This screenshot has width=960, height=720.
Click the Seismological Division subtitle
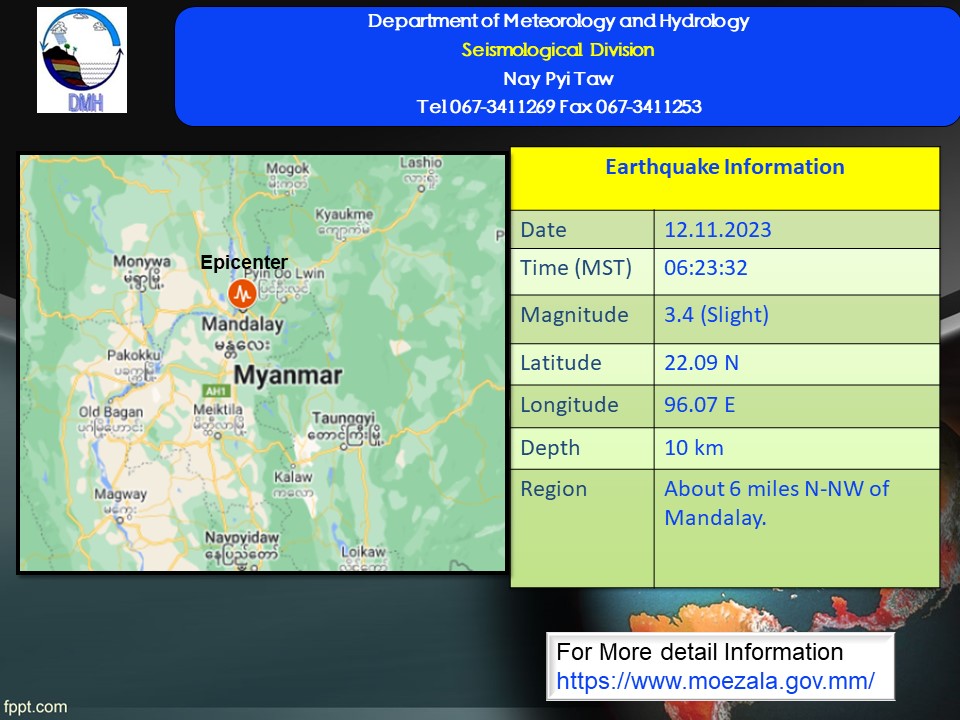[x=558, y=50]
